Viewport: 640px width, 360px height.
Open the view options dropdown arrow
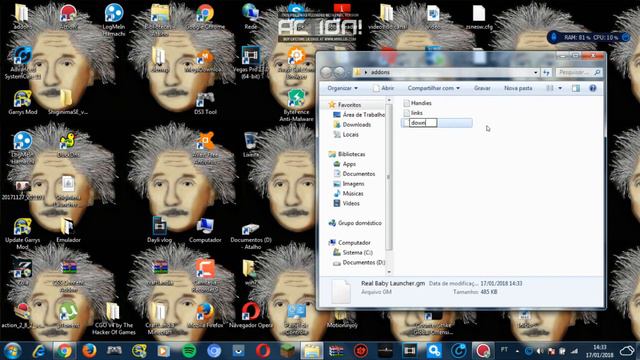click(560, 88)
